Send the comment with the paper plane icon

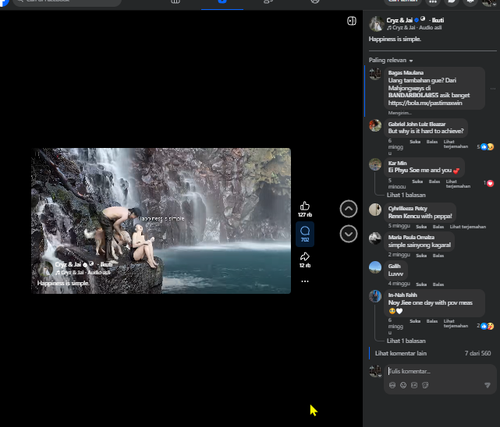coord(487,385)
